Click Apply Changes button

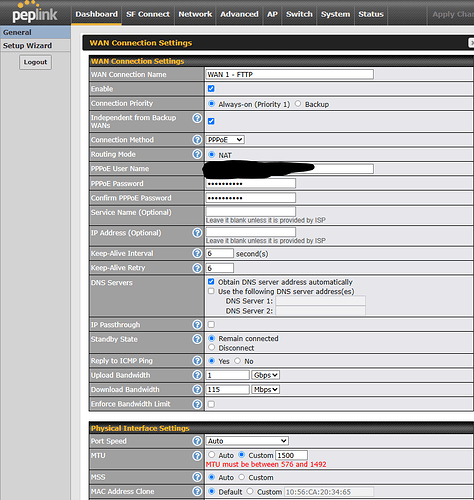452,14
